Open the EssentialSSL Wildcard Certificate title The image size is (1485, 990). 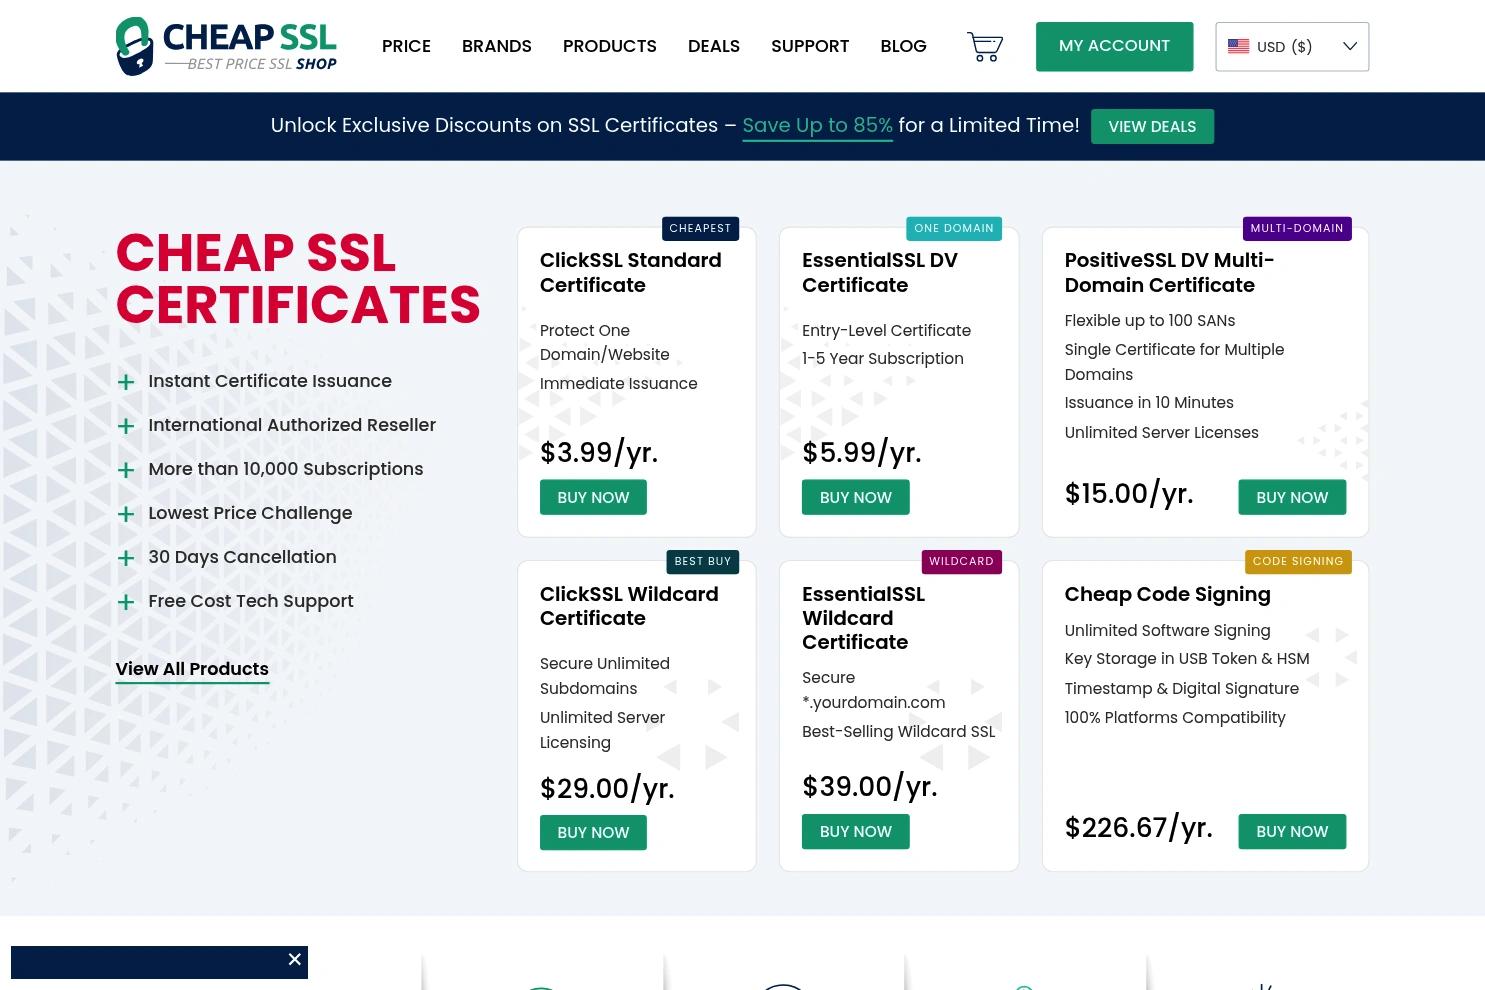click(x=864, y=618)
